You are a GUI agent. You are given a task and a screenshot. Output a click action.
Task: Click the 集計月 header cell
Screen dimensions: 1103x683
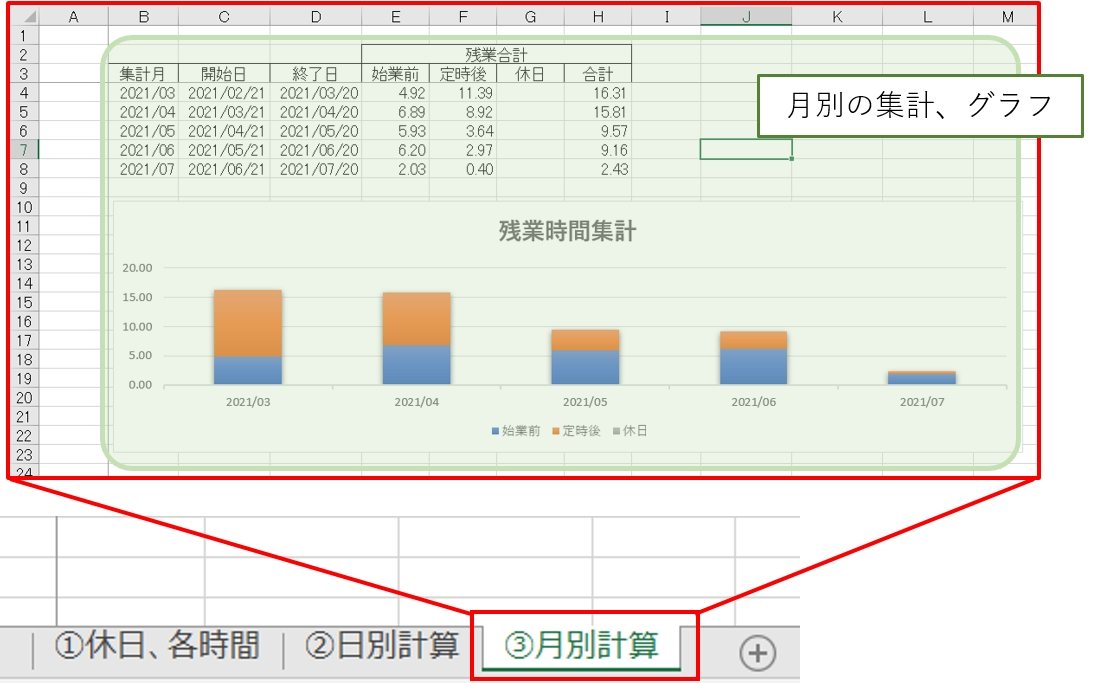[x=143, y=74]
